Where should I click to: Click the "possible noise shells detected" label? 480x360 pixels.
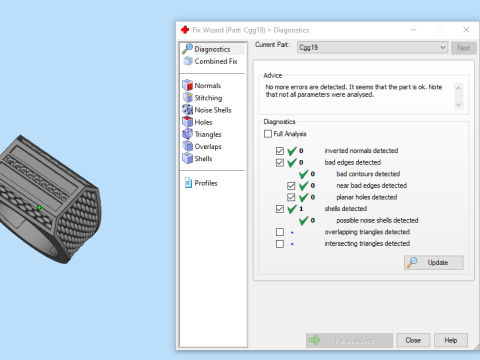(x=377, y=220)
